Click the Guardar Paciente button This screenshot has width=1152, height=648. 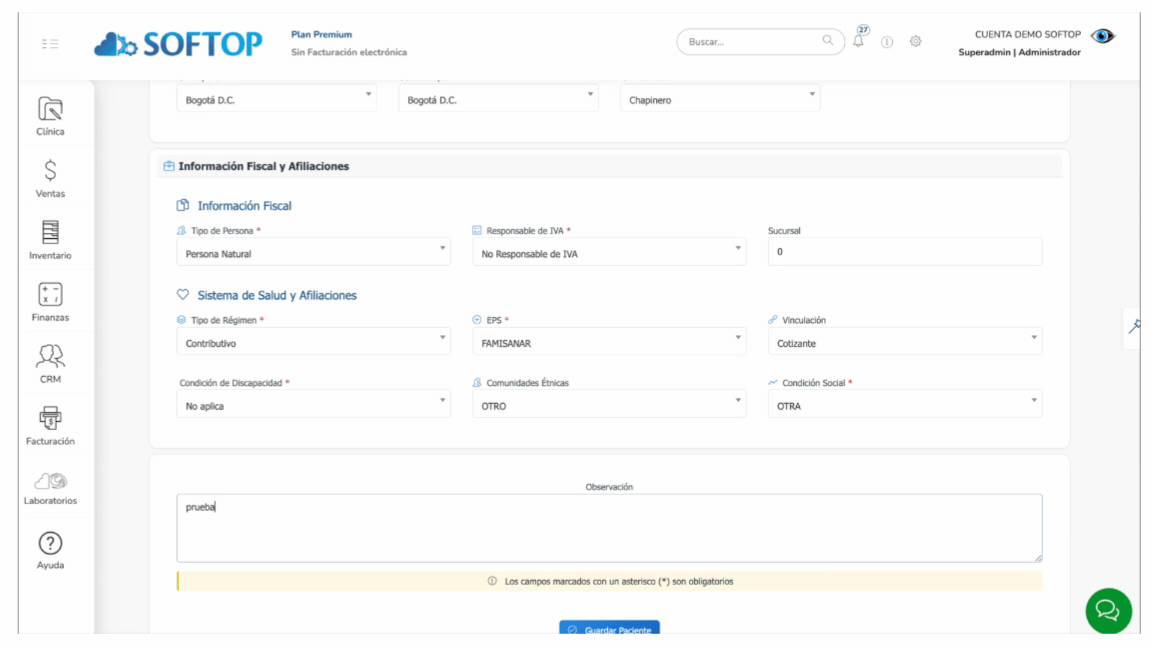point(609,628)
